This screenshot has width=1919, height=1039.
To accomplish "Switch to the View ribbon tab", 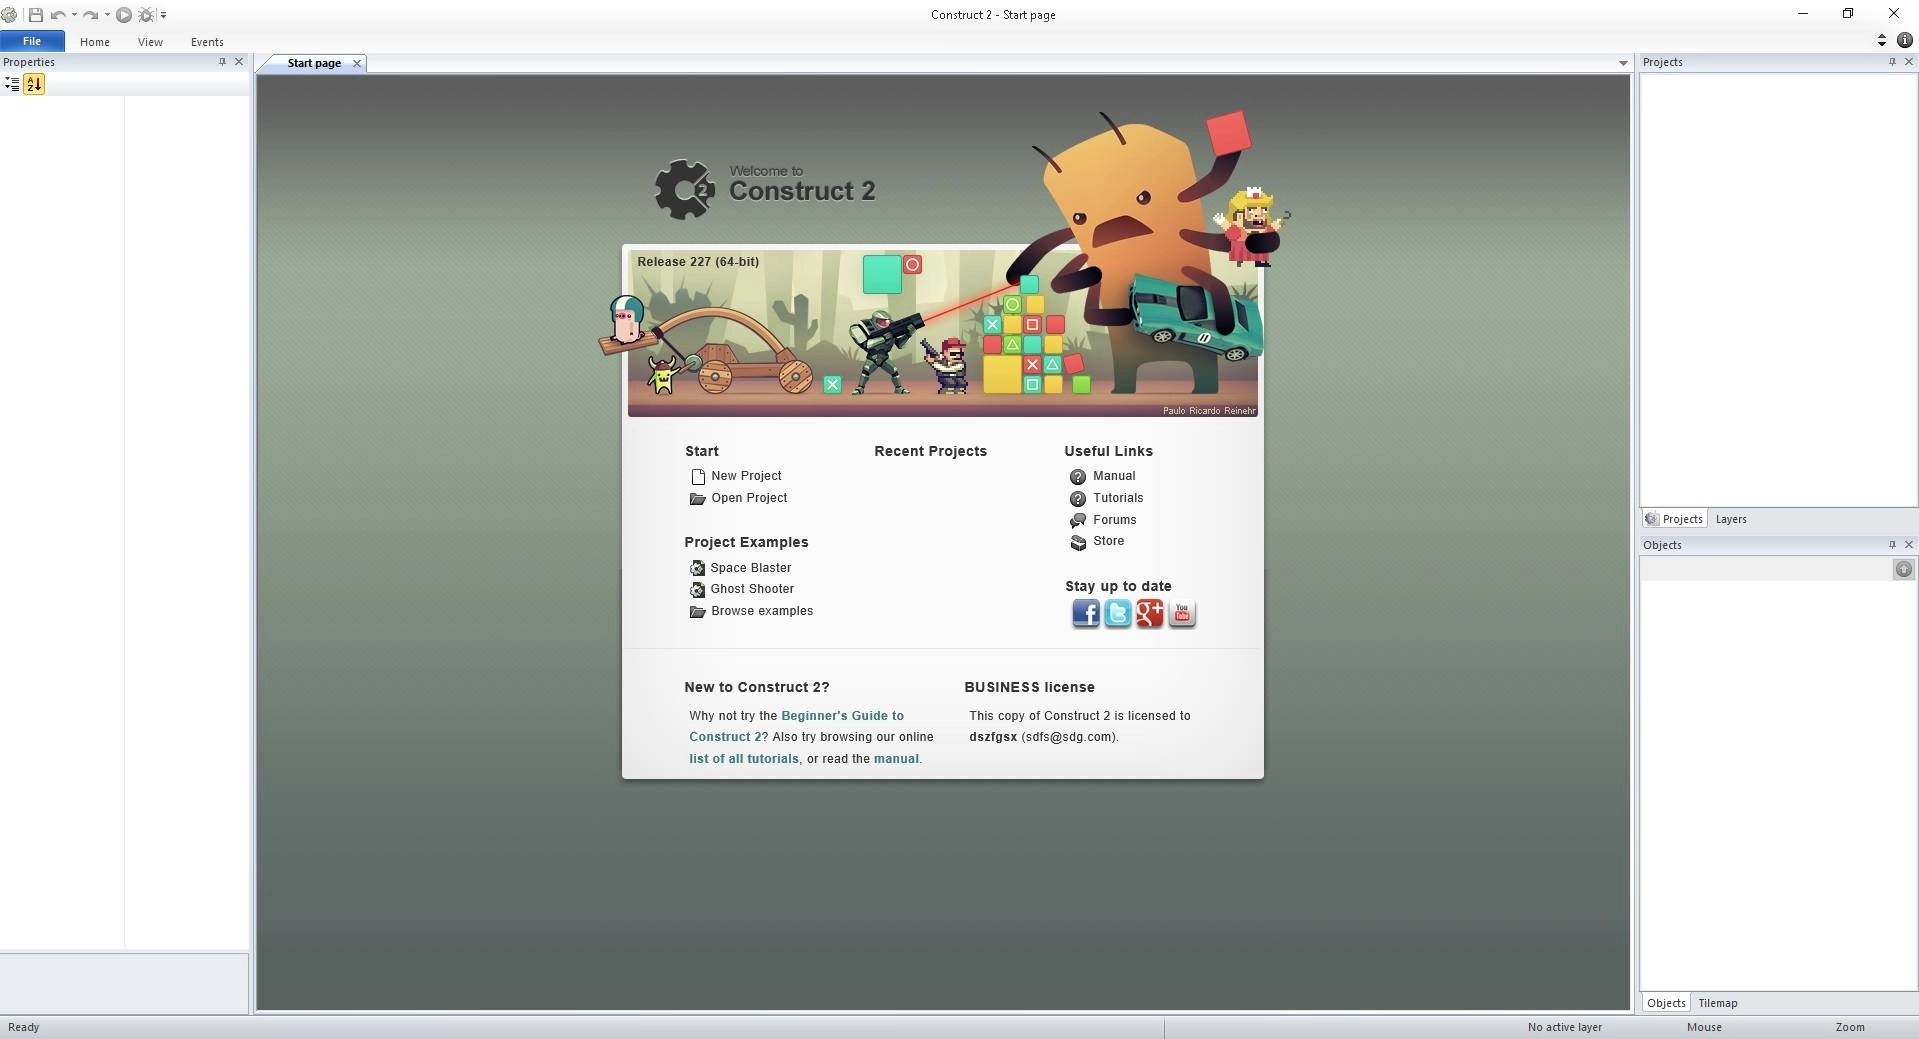I will (x=150, y=42).
